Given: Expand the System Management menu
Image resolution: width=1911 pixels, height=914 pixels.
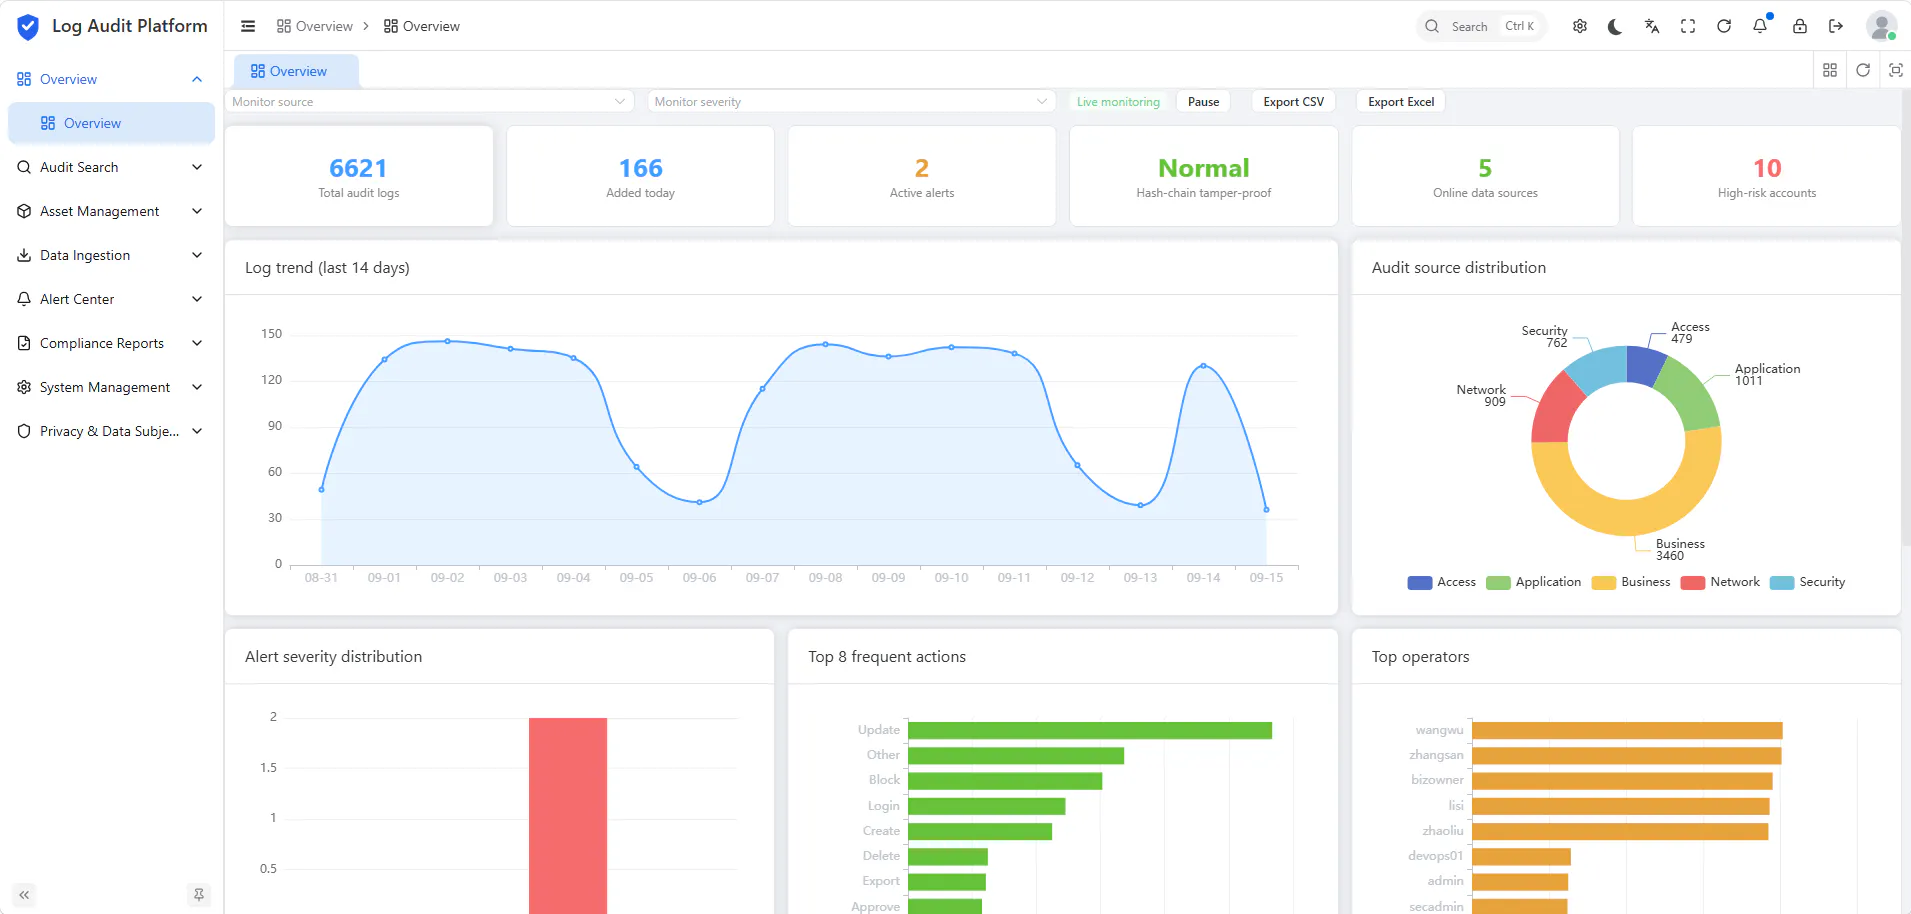Looking at the screenshot, I should click(x=111, y=387).
